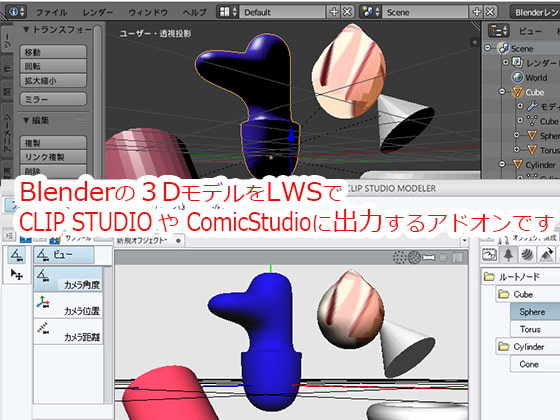Click the 拡大縮小 button
The width and height of the screenshot is (560, 420).
[x=53, y=80]
